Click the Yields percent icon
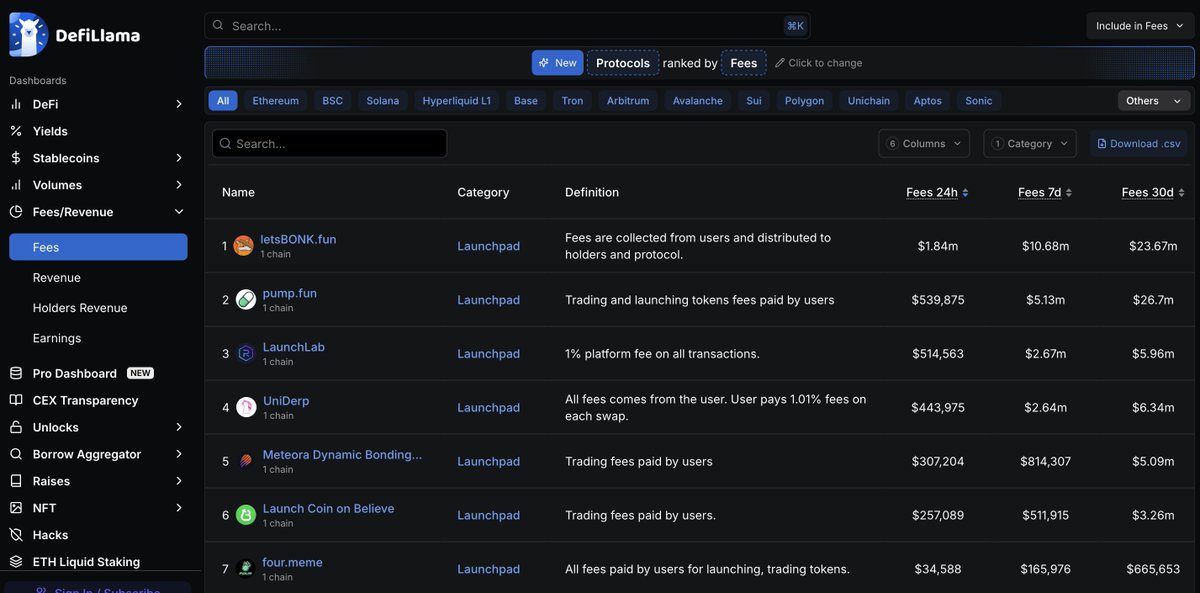Screen dimensions: 1200x593 click(16, 131)
